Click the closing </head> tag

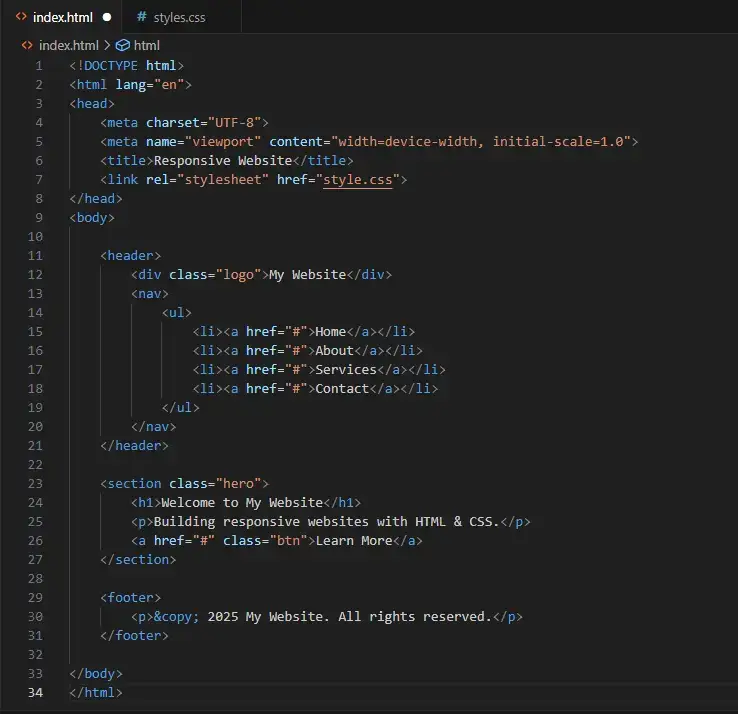[x=96, y=199]
